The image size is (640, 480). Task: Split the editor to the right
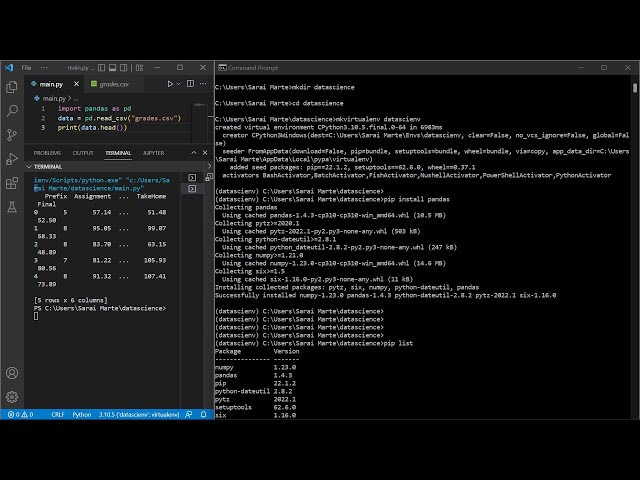(x=190, y=84)
